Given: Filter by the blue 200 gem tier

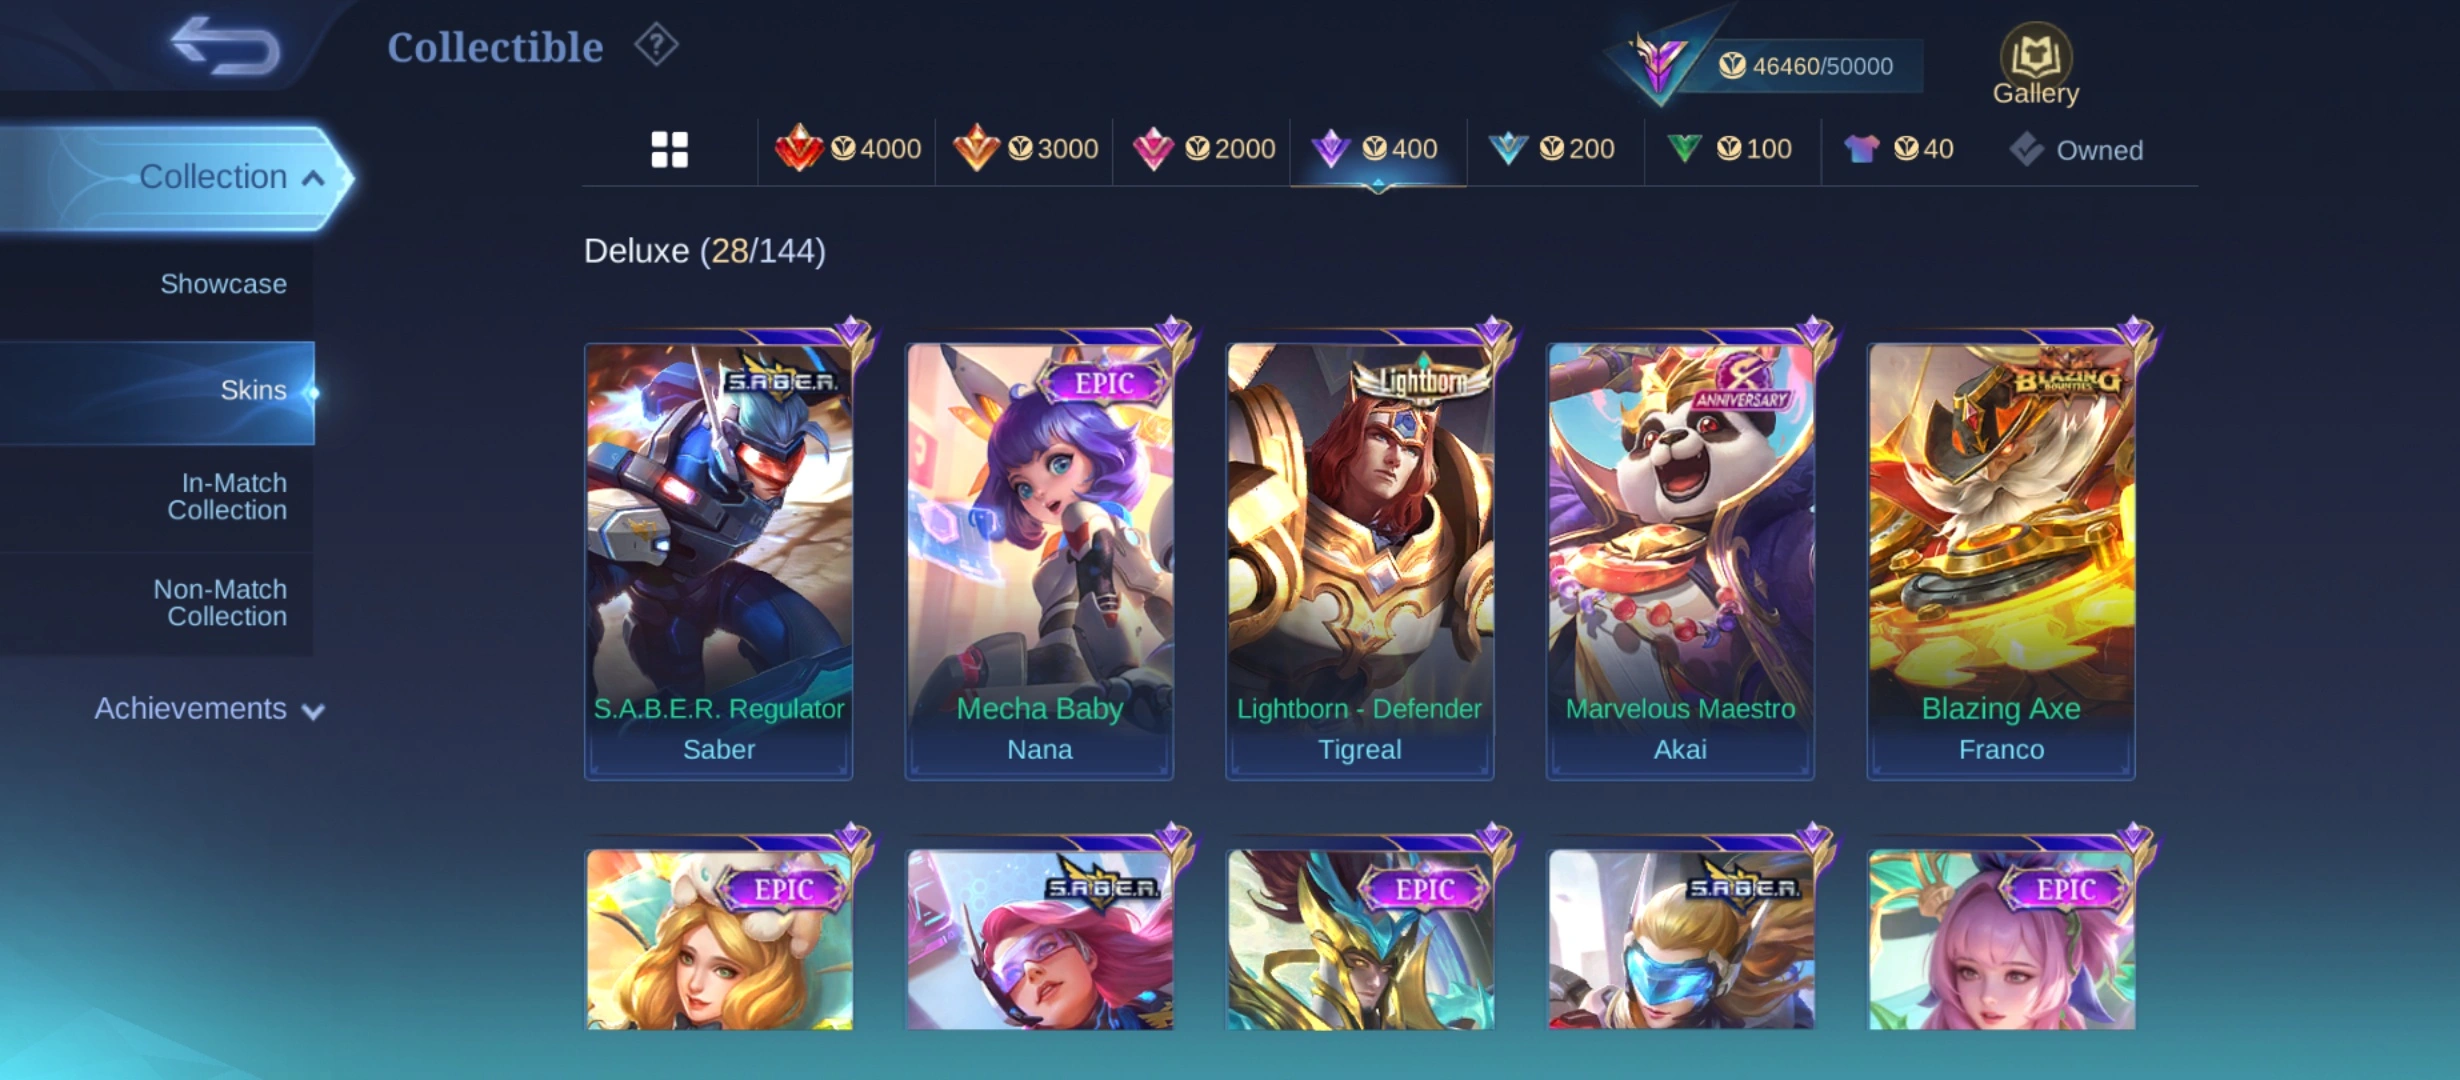Looking at the screenshot, I should 1551,150.
